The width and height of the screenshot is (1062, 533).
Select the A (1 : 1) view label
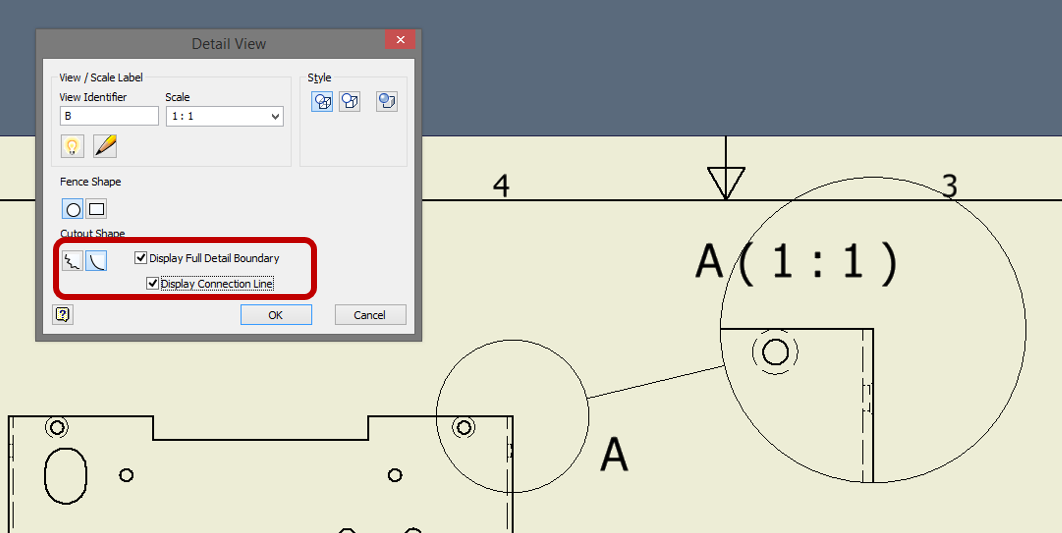pos(797,261)
